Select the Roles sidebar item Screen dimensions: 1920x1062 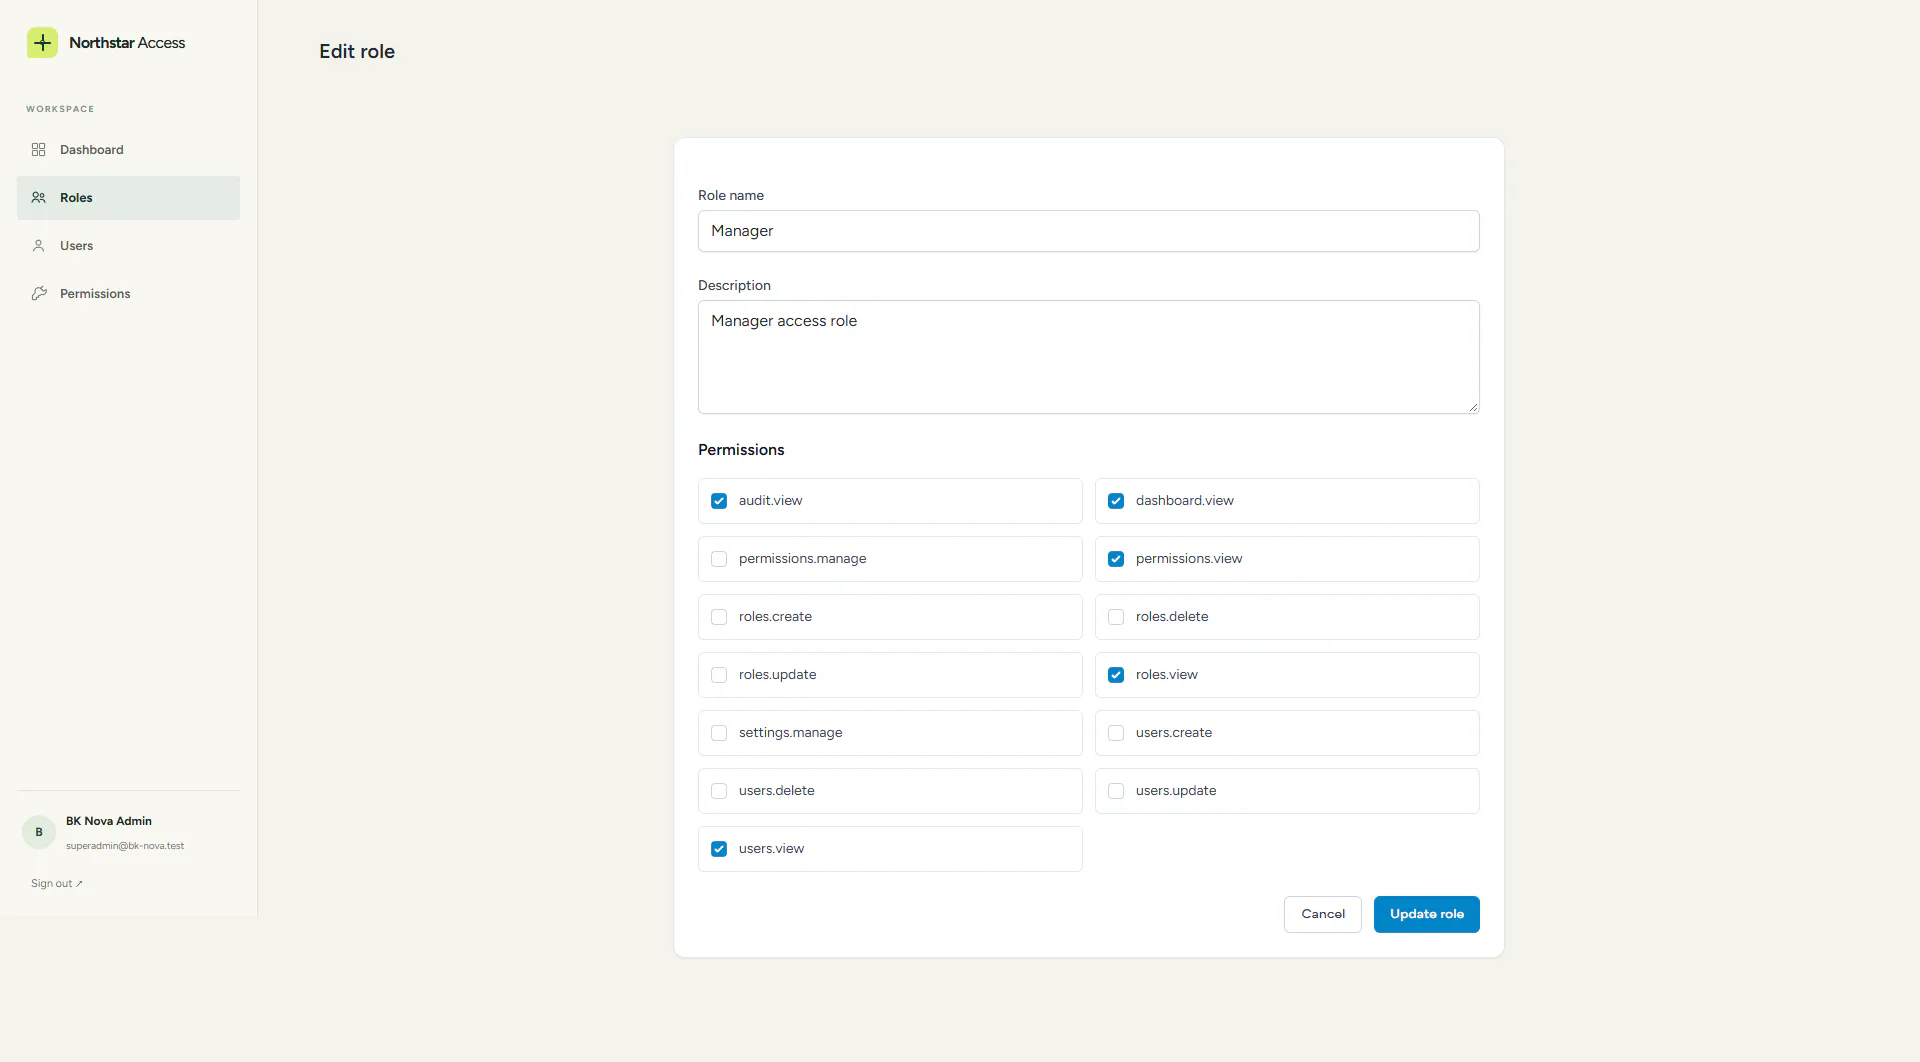pos(128,198)
